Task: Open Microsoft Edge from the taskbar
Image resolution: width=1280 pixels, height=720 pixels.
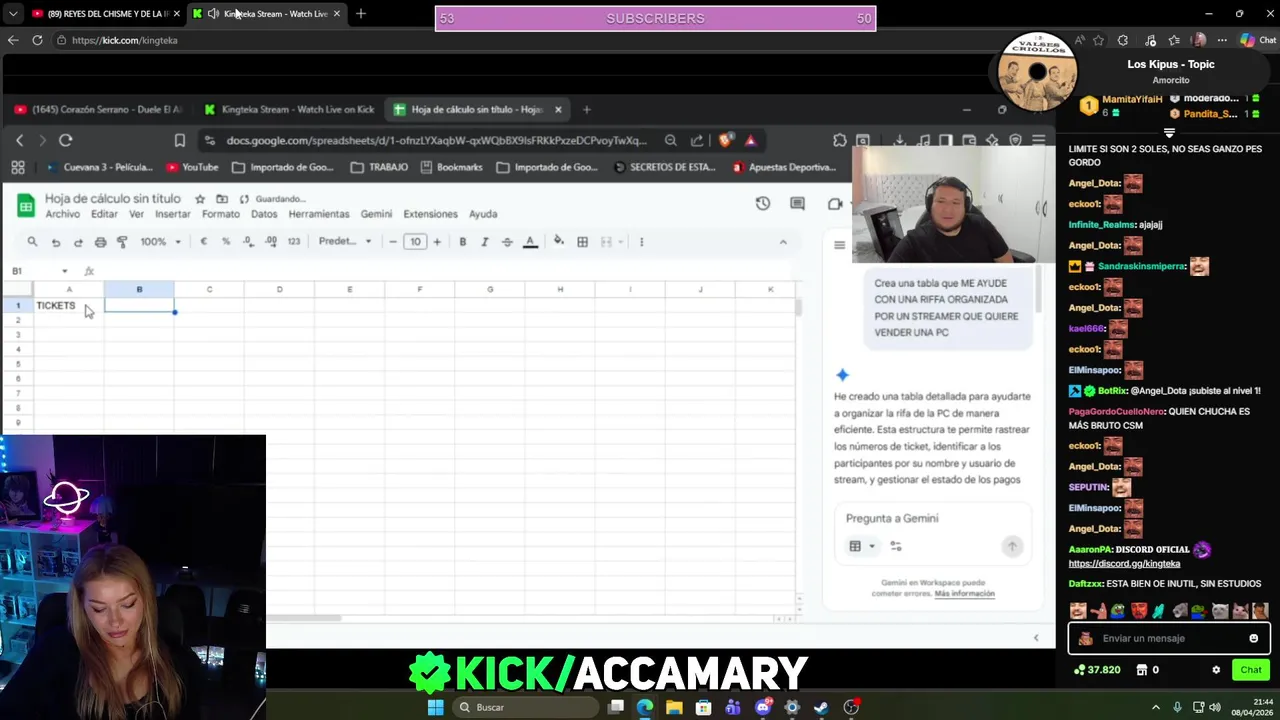Action: [x=645, y=707]
